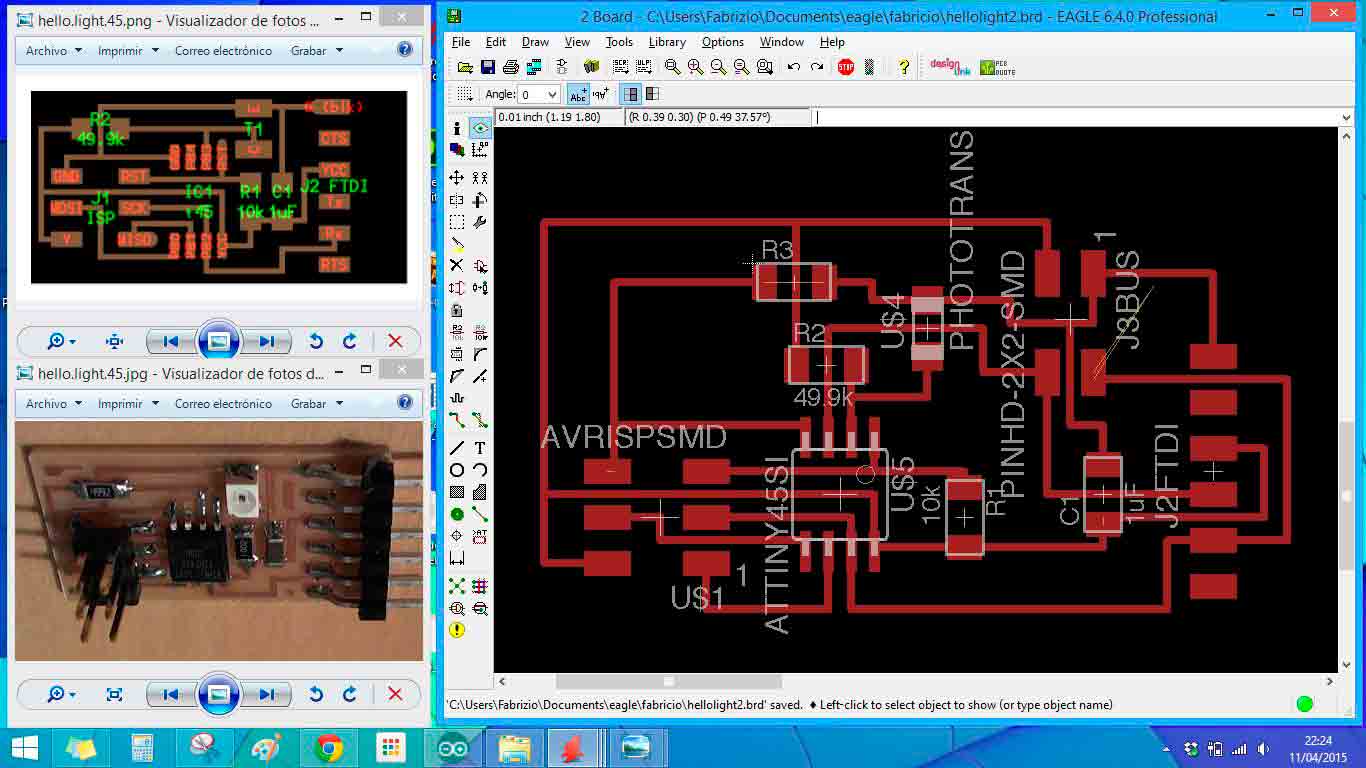Toggle the mirrored text orientation button
This screenshot has width=1366, height=768.
(601, 94)
